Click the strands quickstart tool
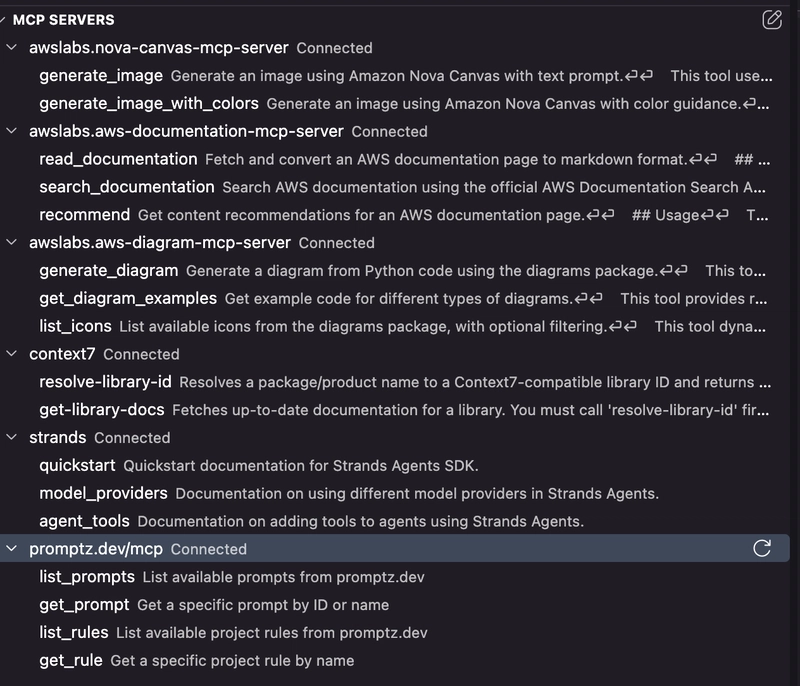This screenshot has width=800, height=686. click(77, 465)
